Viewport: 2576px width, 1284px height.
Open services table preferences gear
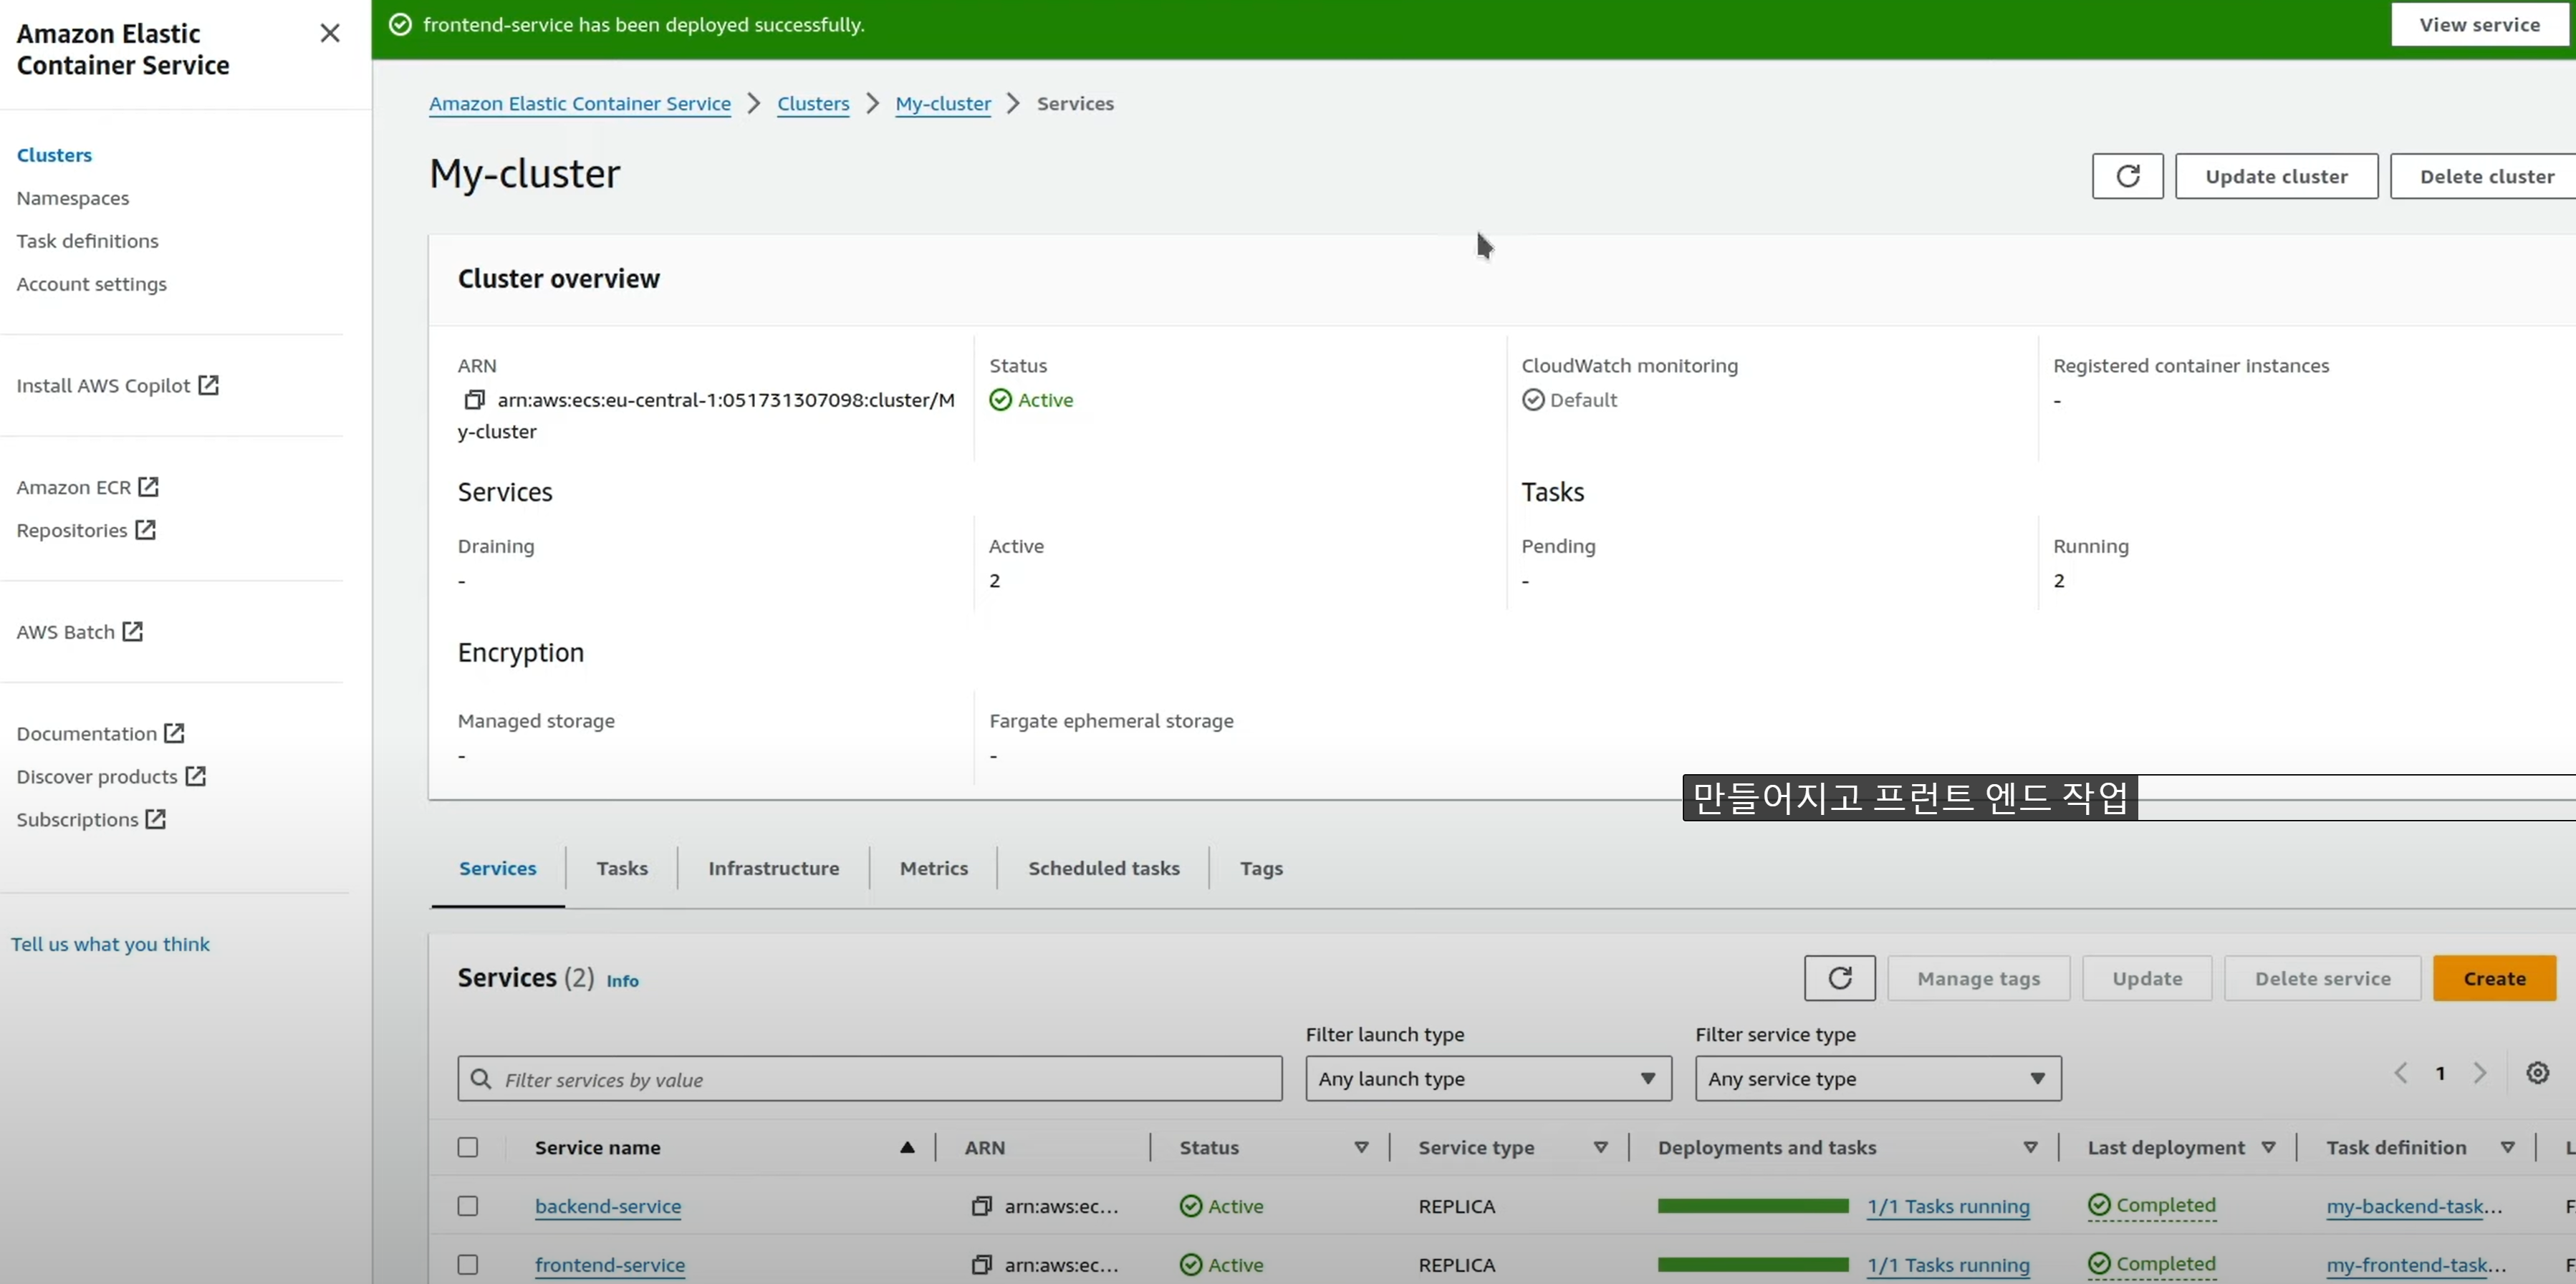click(x=2537, y=1073)
